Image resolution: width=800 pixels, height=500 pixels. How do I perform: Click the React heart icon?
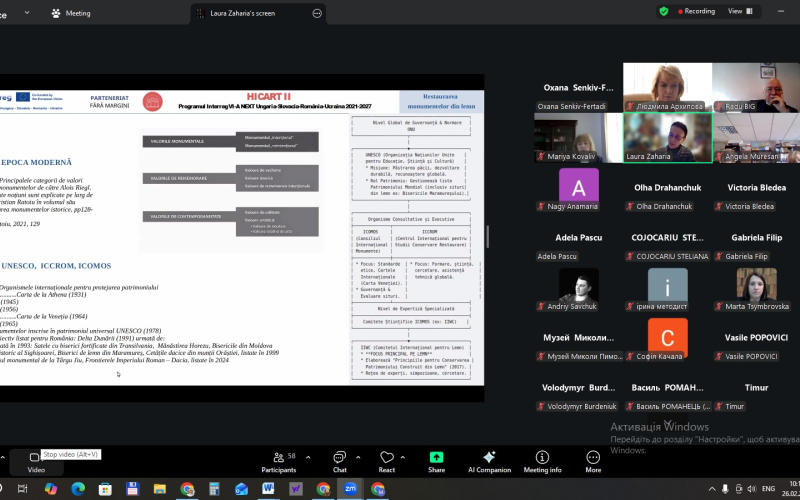coord(386,457)
